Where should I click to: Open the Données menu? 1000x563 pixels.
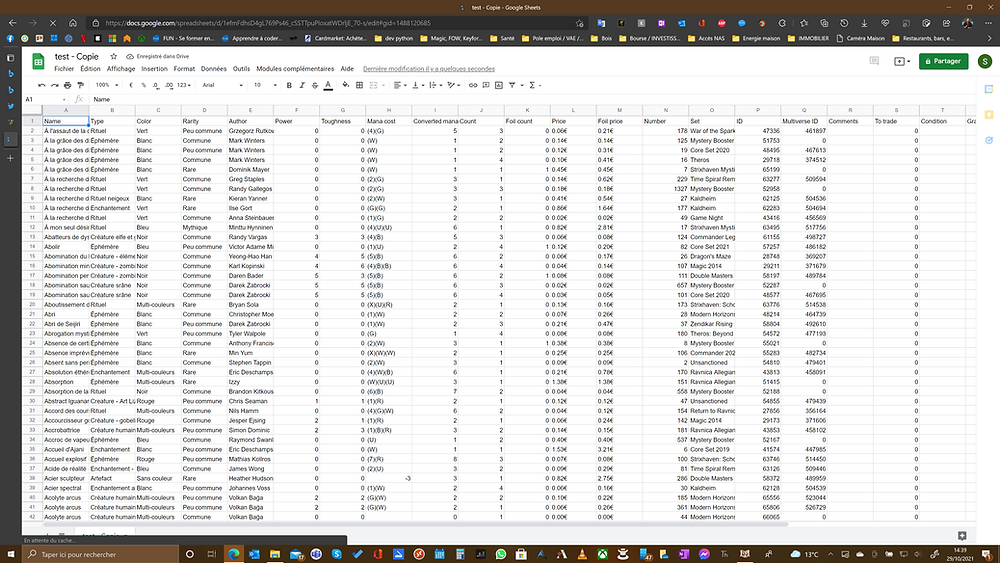214,69
